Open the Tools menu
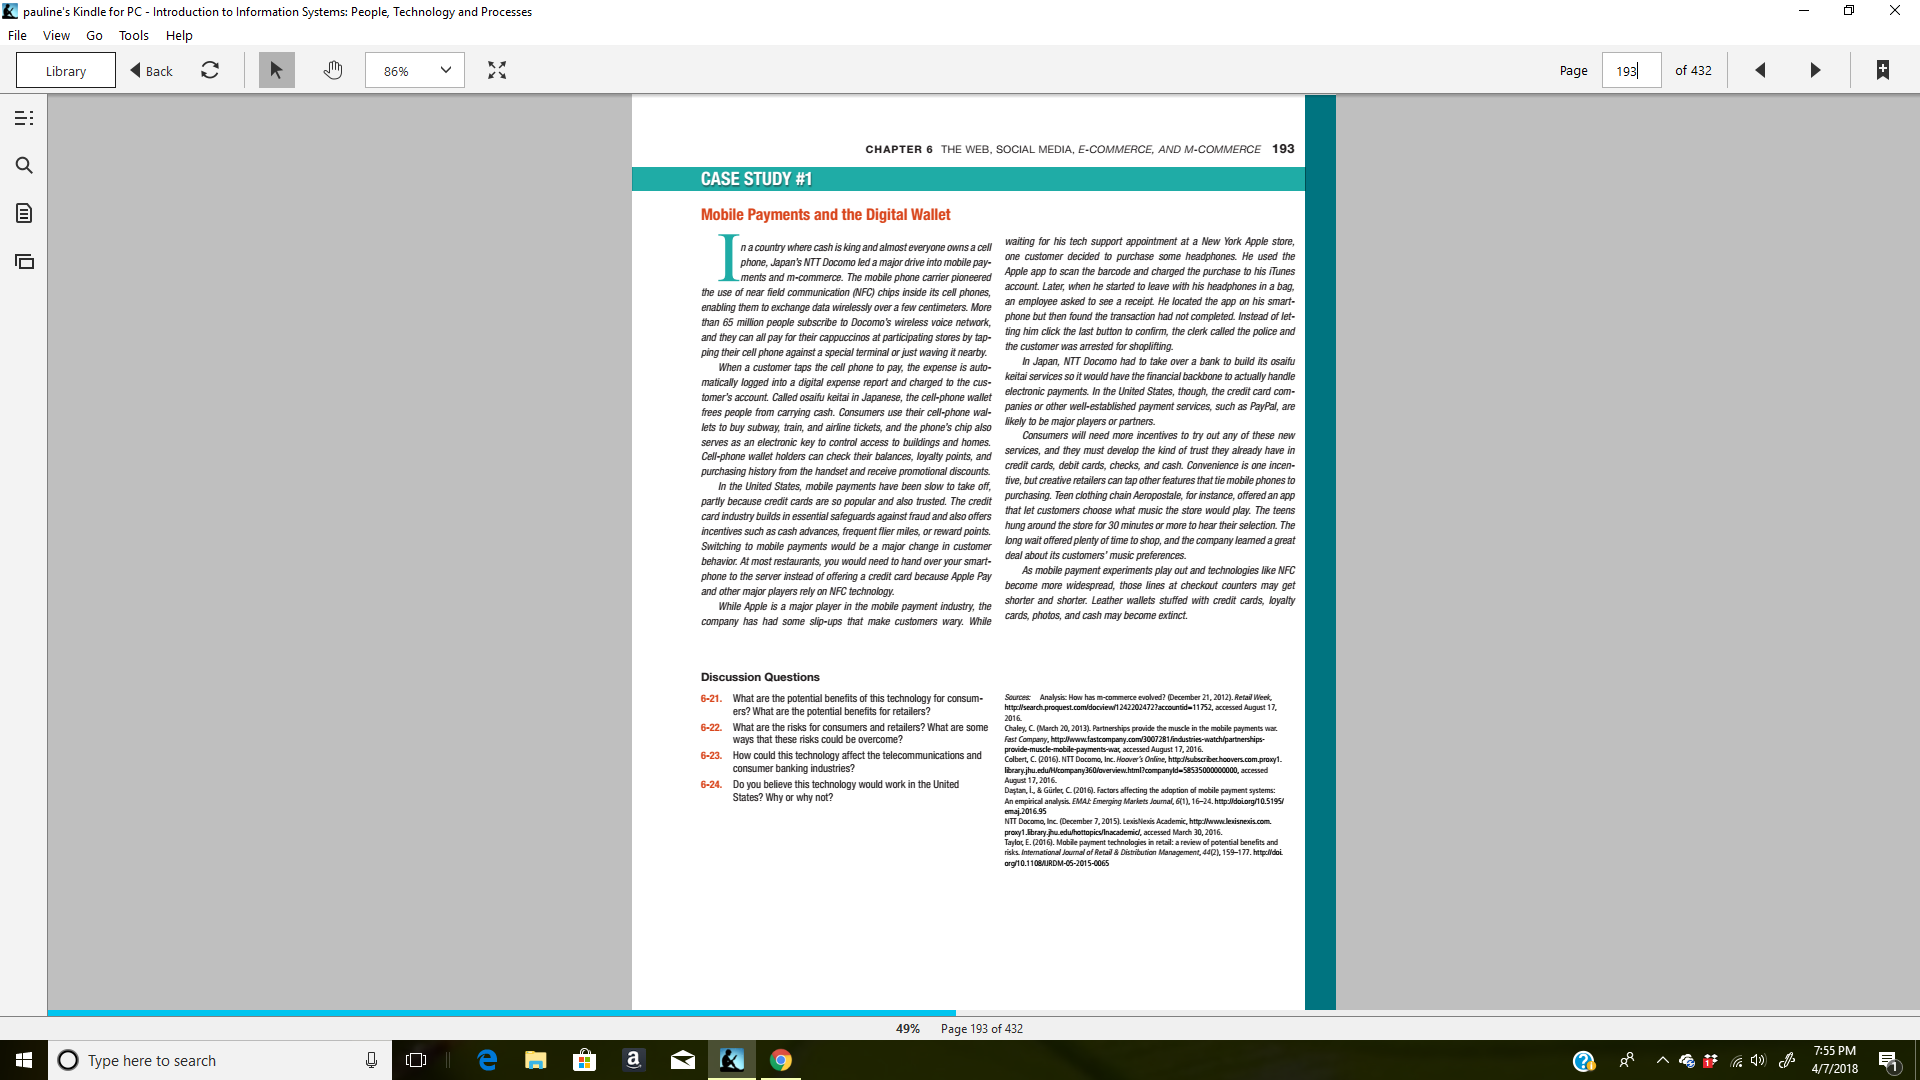The width and height of the screenshot is (1920, 1080). coord(133,35)
